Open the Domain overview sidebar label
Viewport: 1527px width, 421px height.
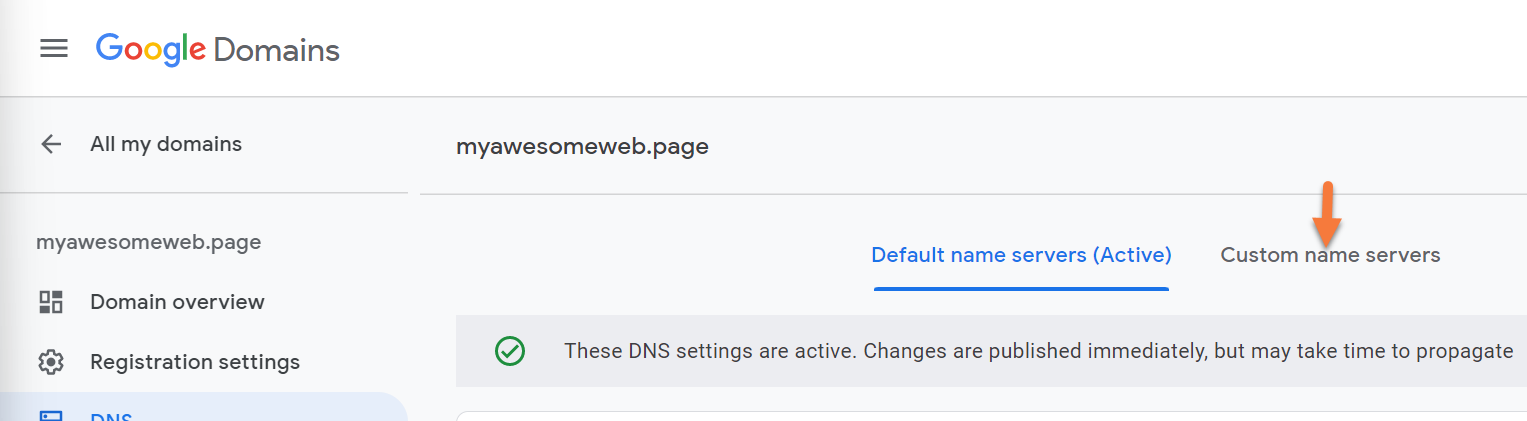tap(177, 302)
